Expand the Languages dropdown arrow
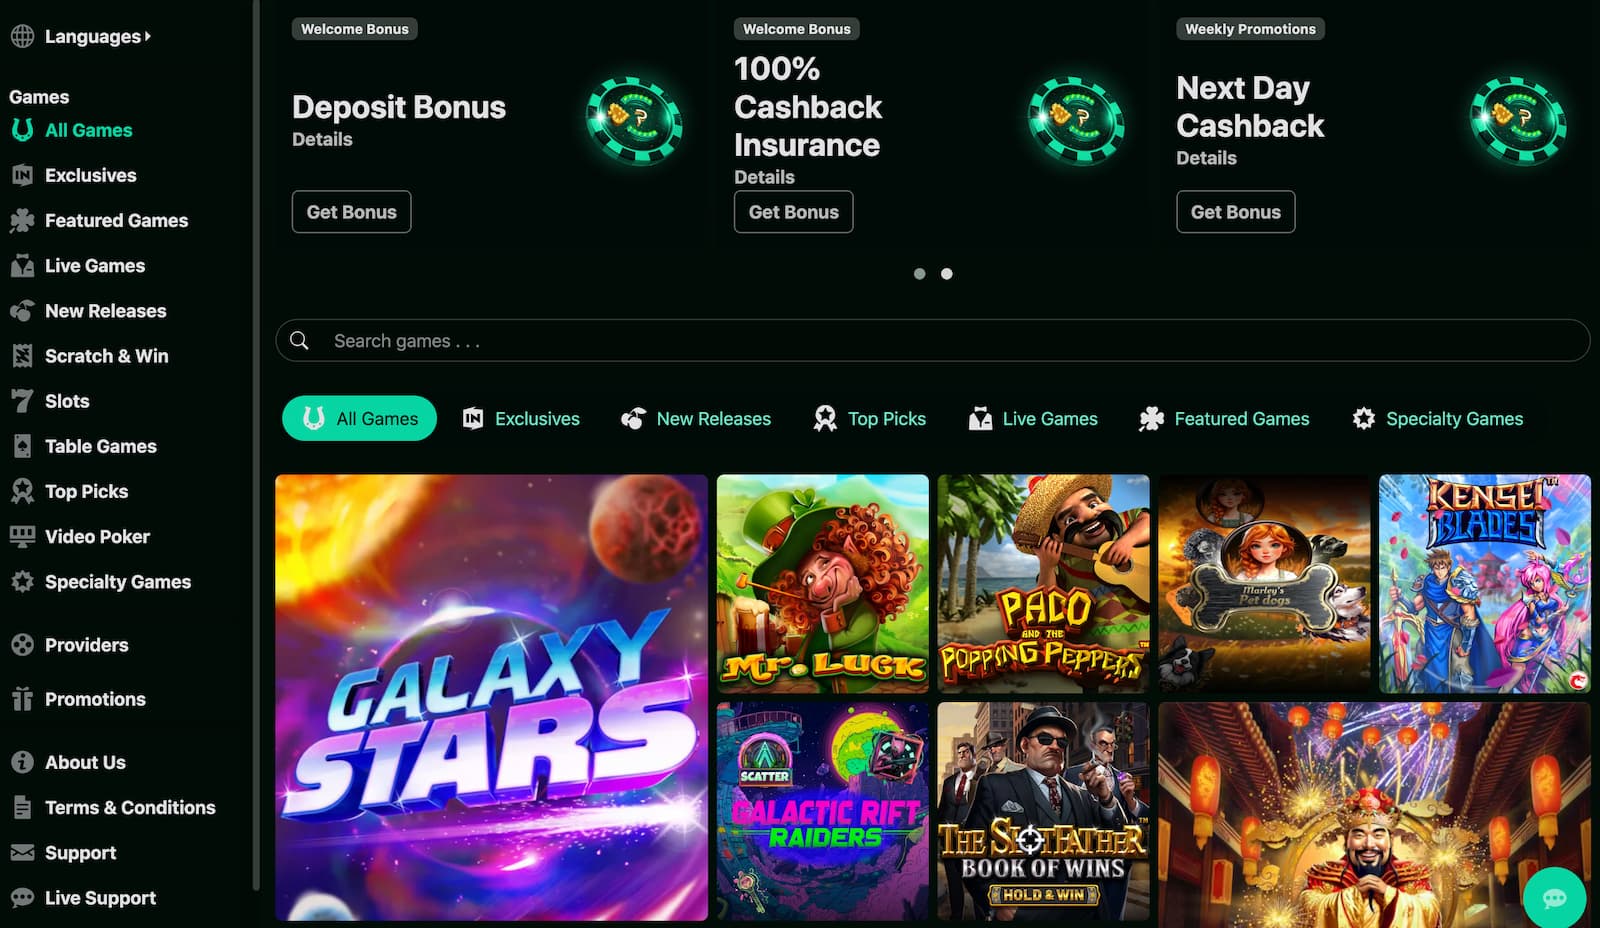 [x=148, y=37]
